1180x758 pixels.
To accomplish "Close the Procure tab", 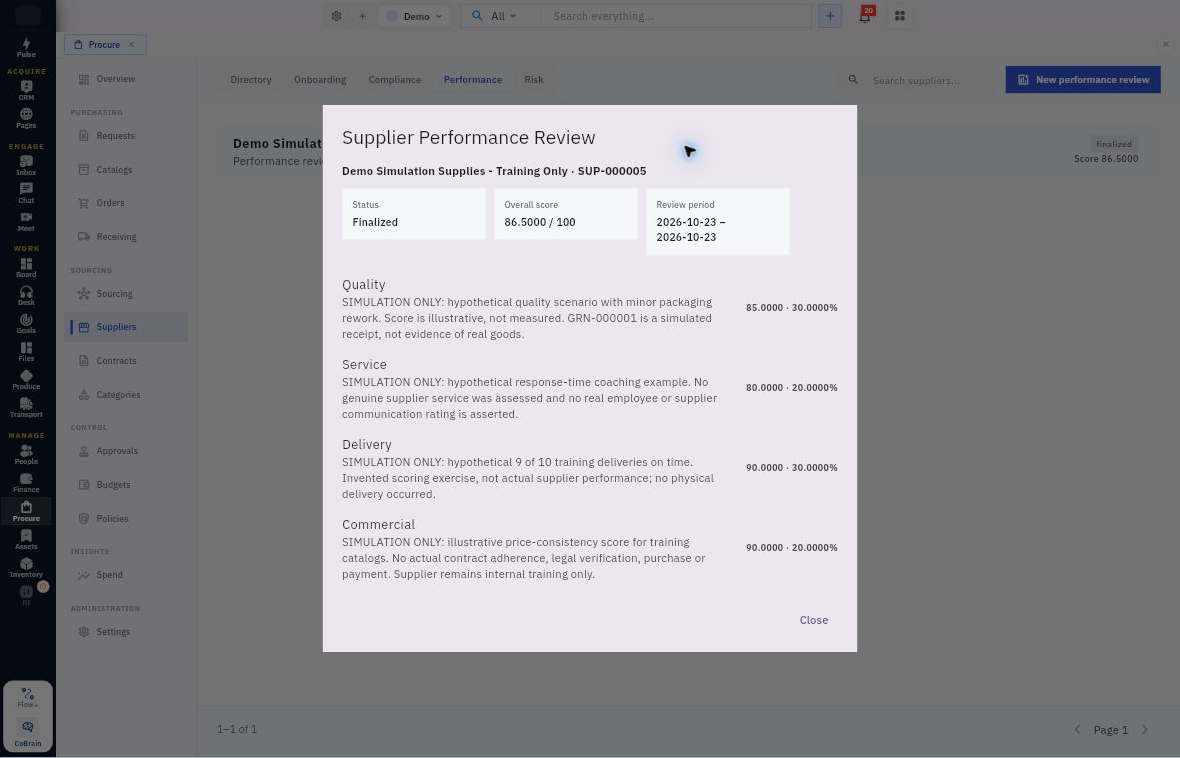I will point(131,44).
